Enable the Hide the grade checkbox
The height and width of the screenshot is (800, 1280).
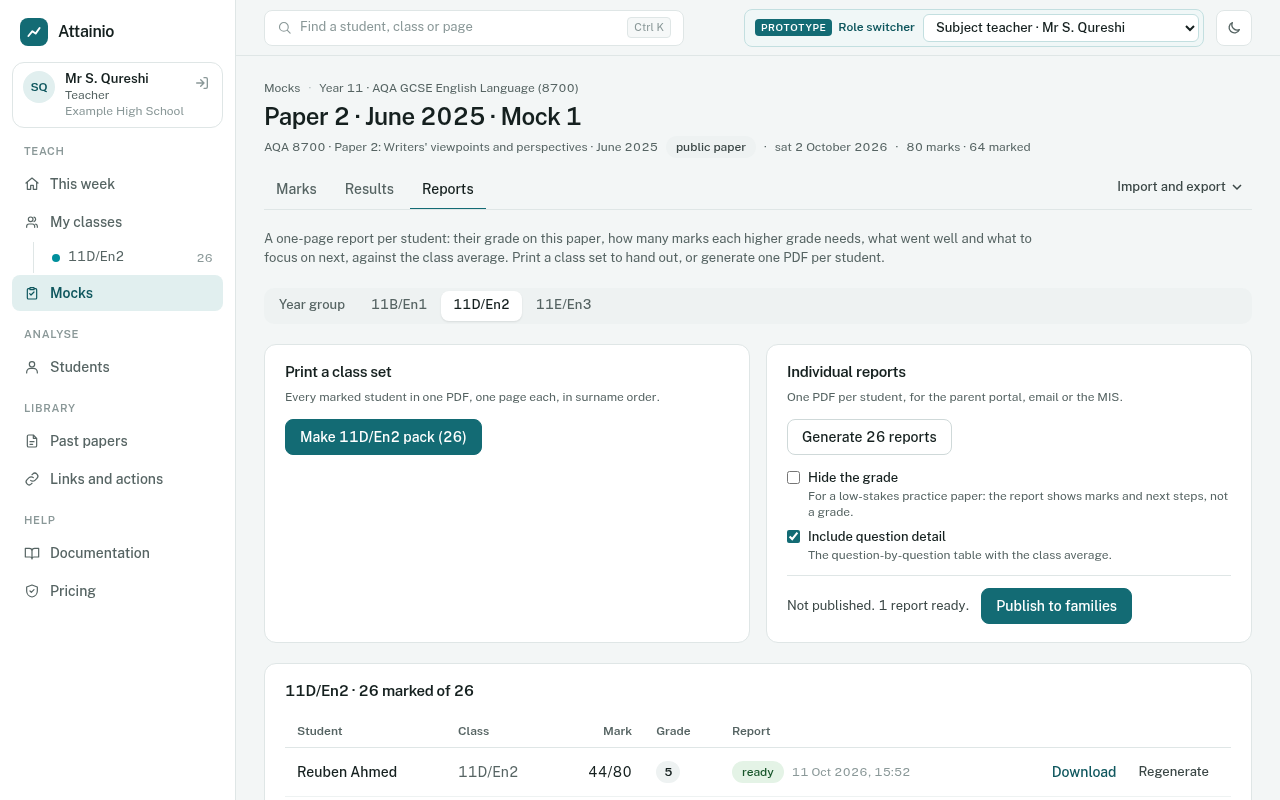coord(794,478)
